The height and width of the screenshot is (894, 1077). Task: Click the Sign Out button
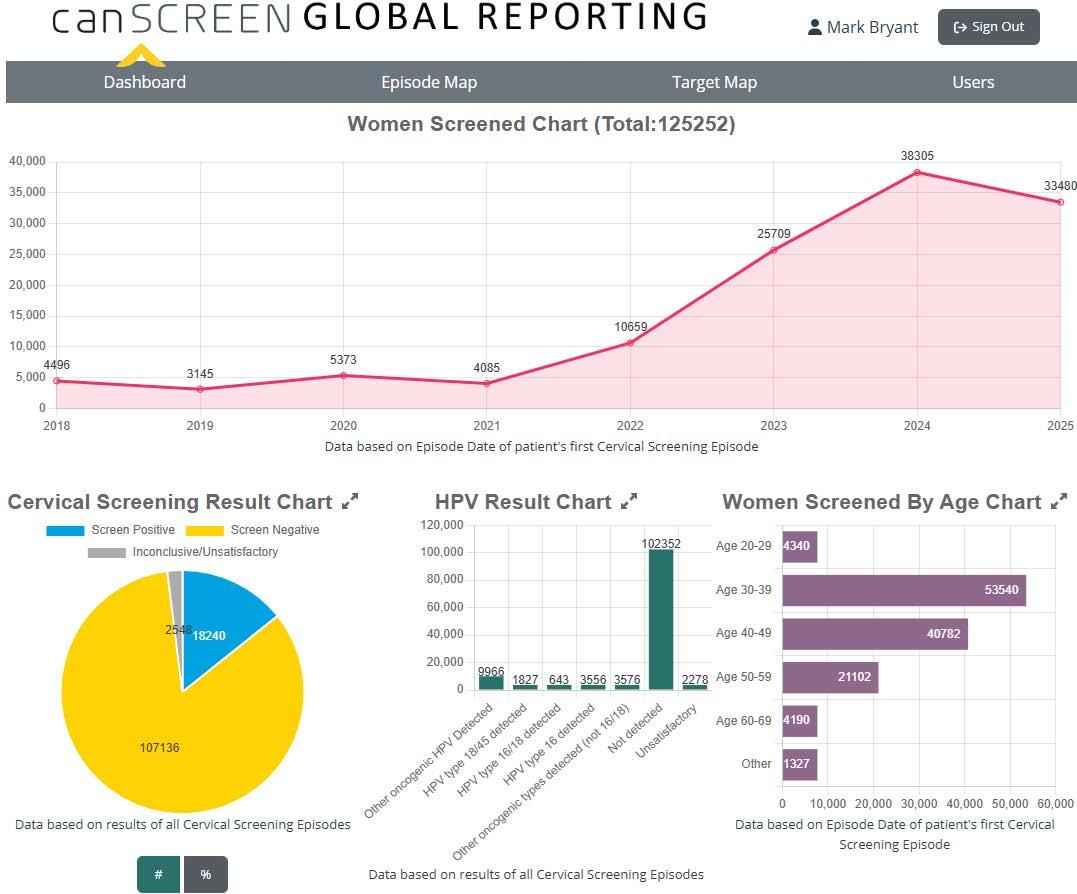coord(988,27)
